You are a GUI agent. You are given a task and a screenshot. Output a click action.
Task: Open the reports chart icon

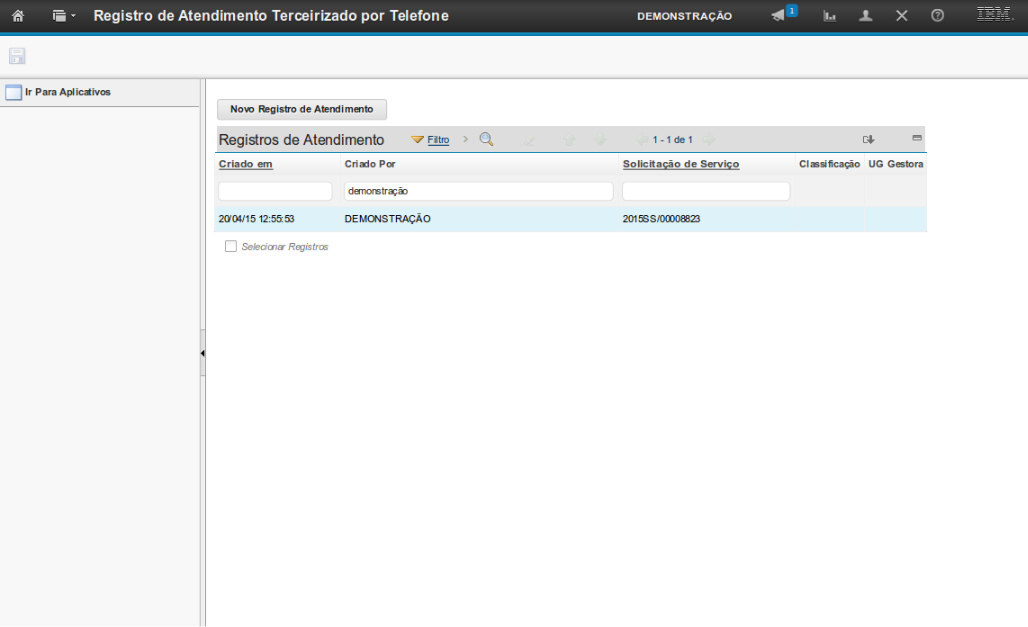(829, 17)
